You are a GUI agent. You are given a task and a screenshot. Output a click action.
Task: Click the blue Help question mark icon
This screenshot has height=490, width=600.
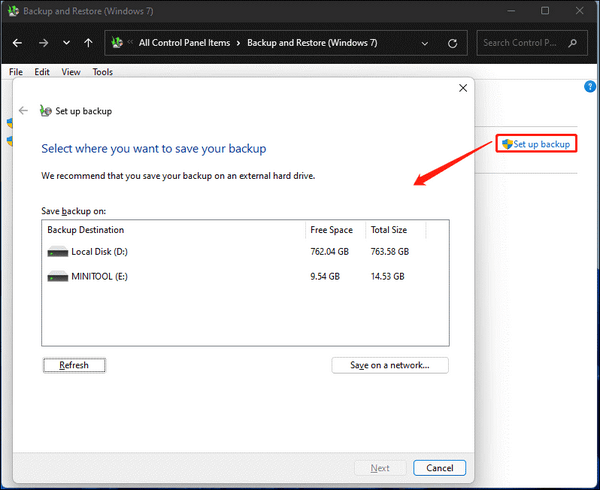(590, 87)
